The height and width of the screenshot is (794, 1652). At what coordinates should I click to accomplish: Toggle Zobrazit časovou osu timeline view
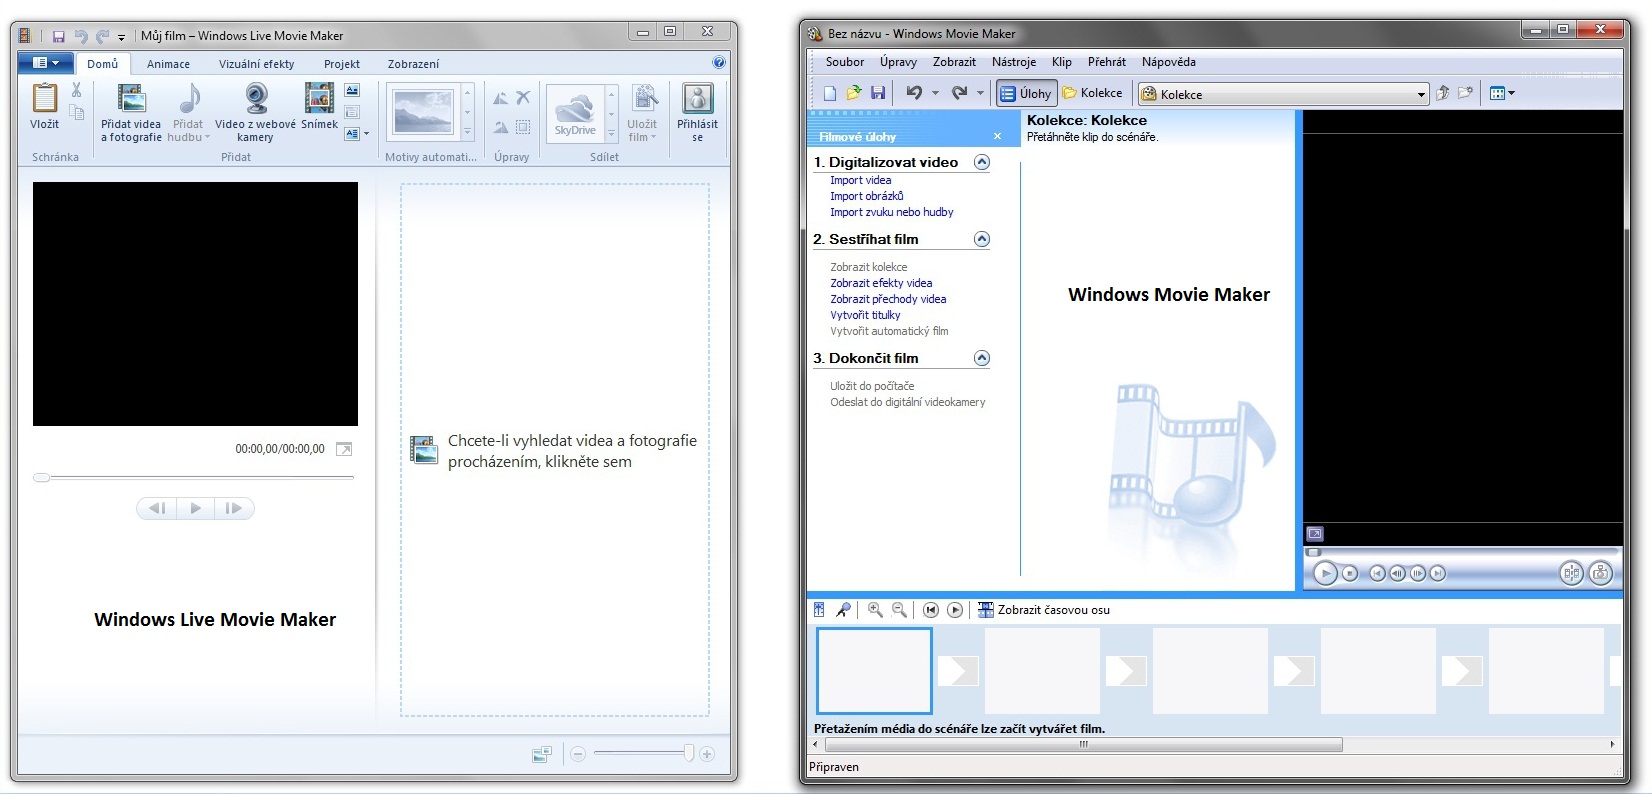[1043, 610]
